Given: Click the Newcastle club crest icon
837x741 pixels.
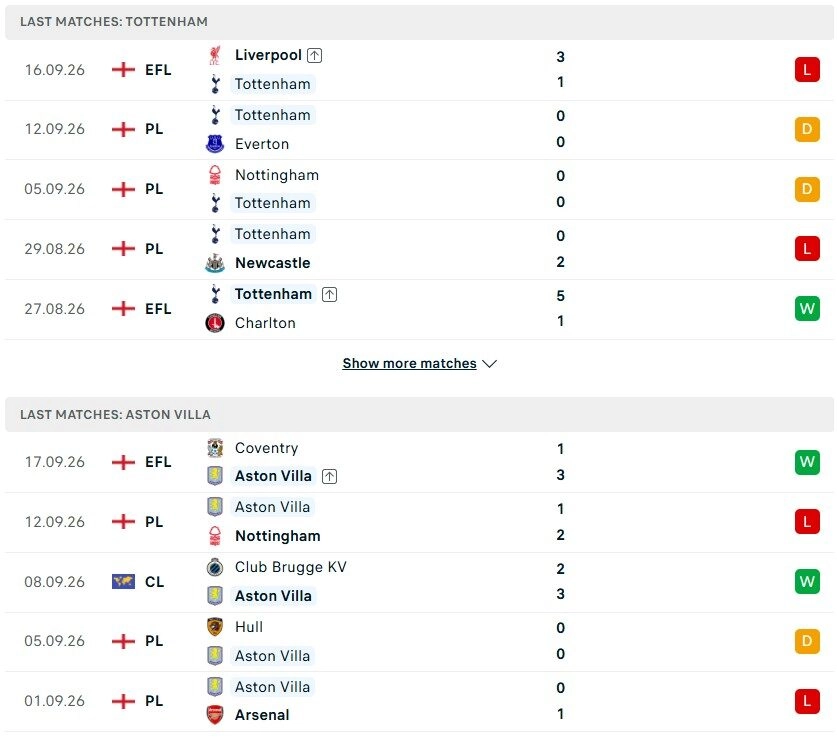Looking at the screenshot, I should [x=215, y=263].
